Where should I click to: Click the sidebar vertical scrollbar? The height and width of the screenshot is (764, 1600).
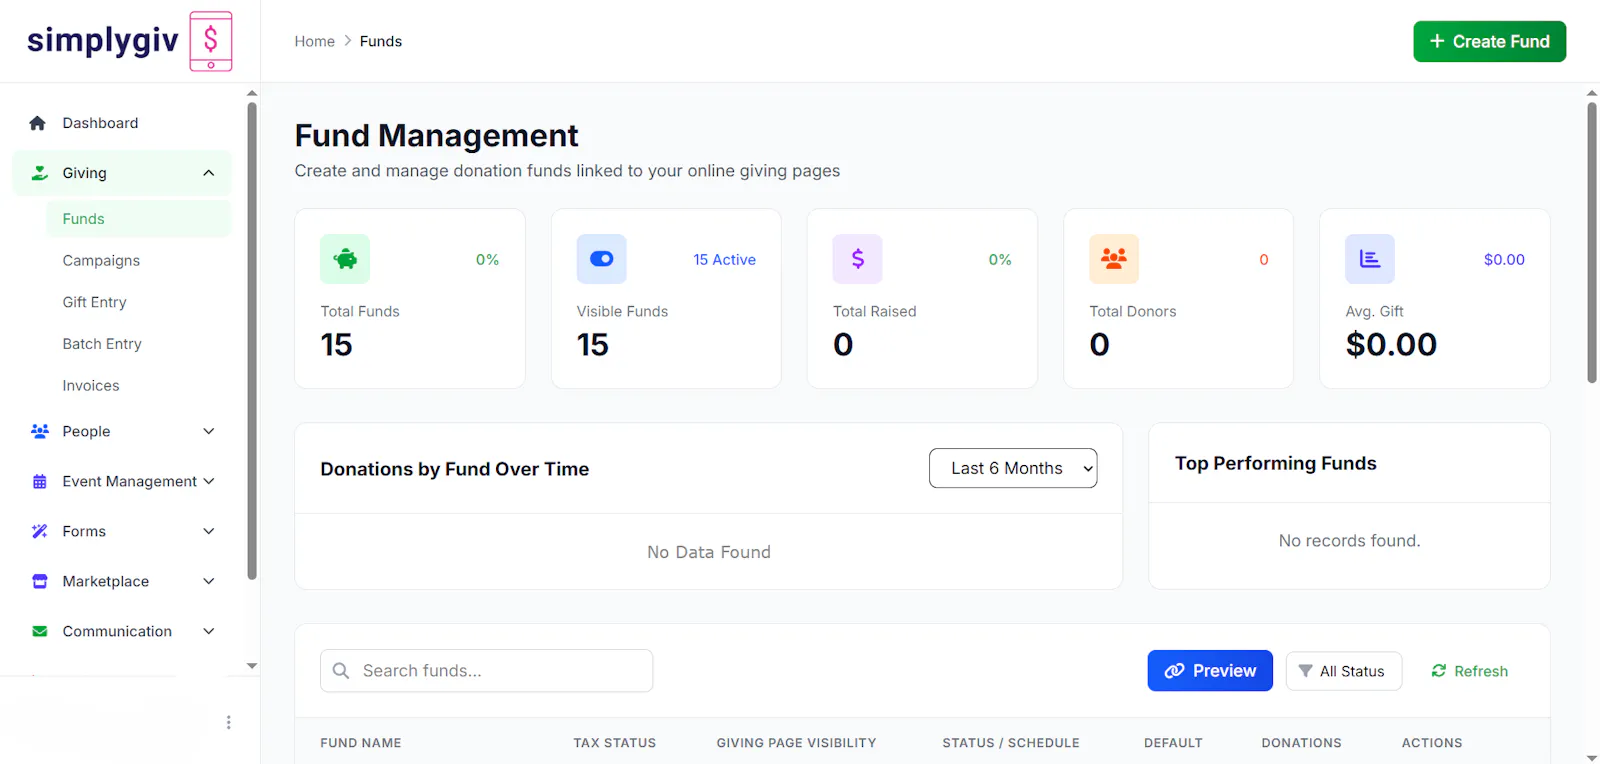[x=252, y=340]
